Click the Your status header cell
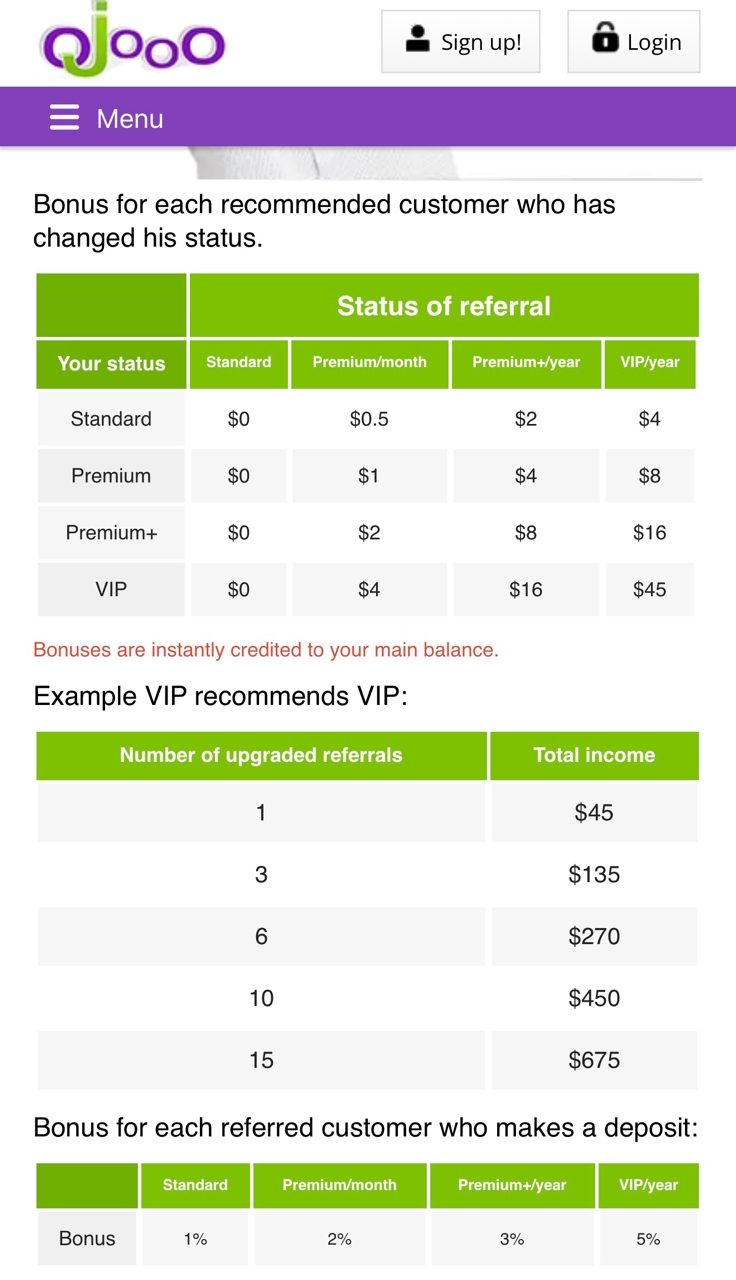The image size is (736, 1280). click(111, 364)
